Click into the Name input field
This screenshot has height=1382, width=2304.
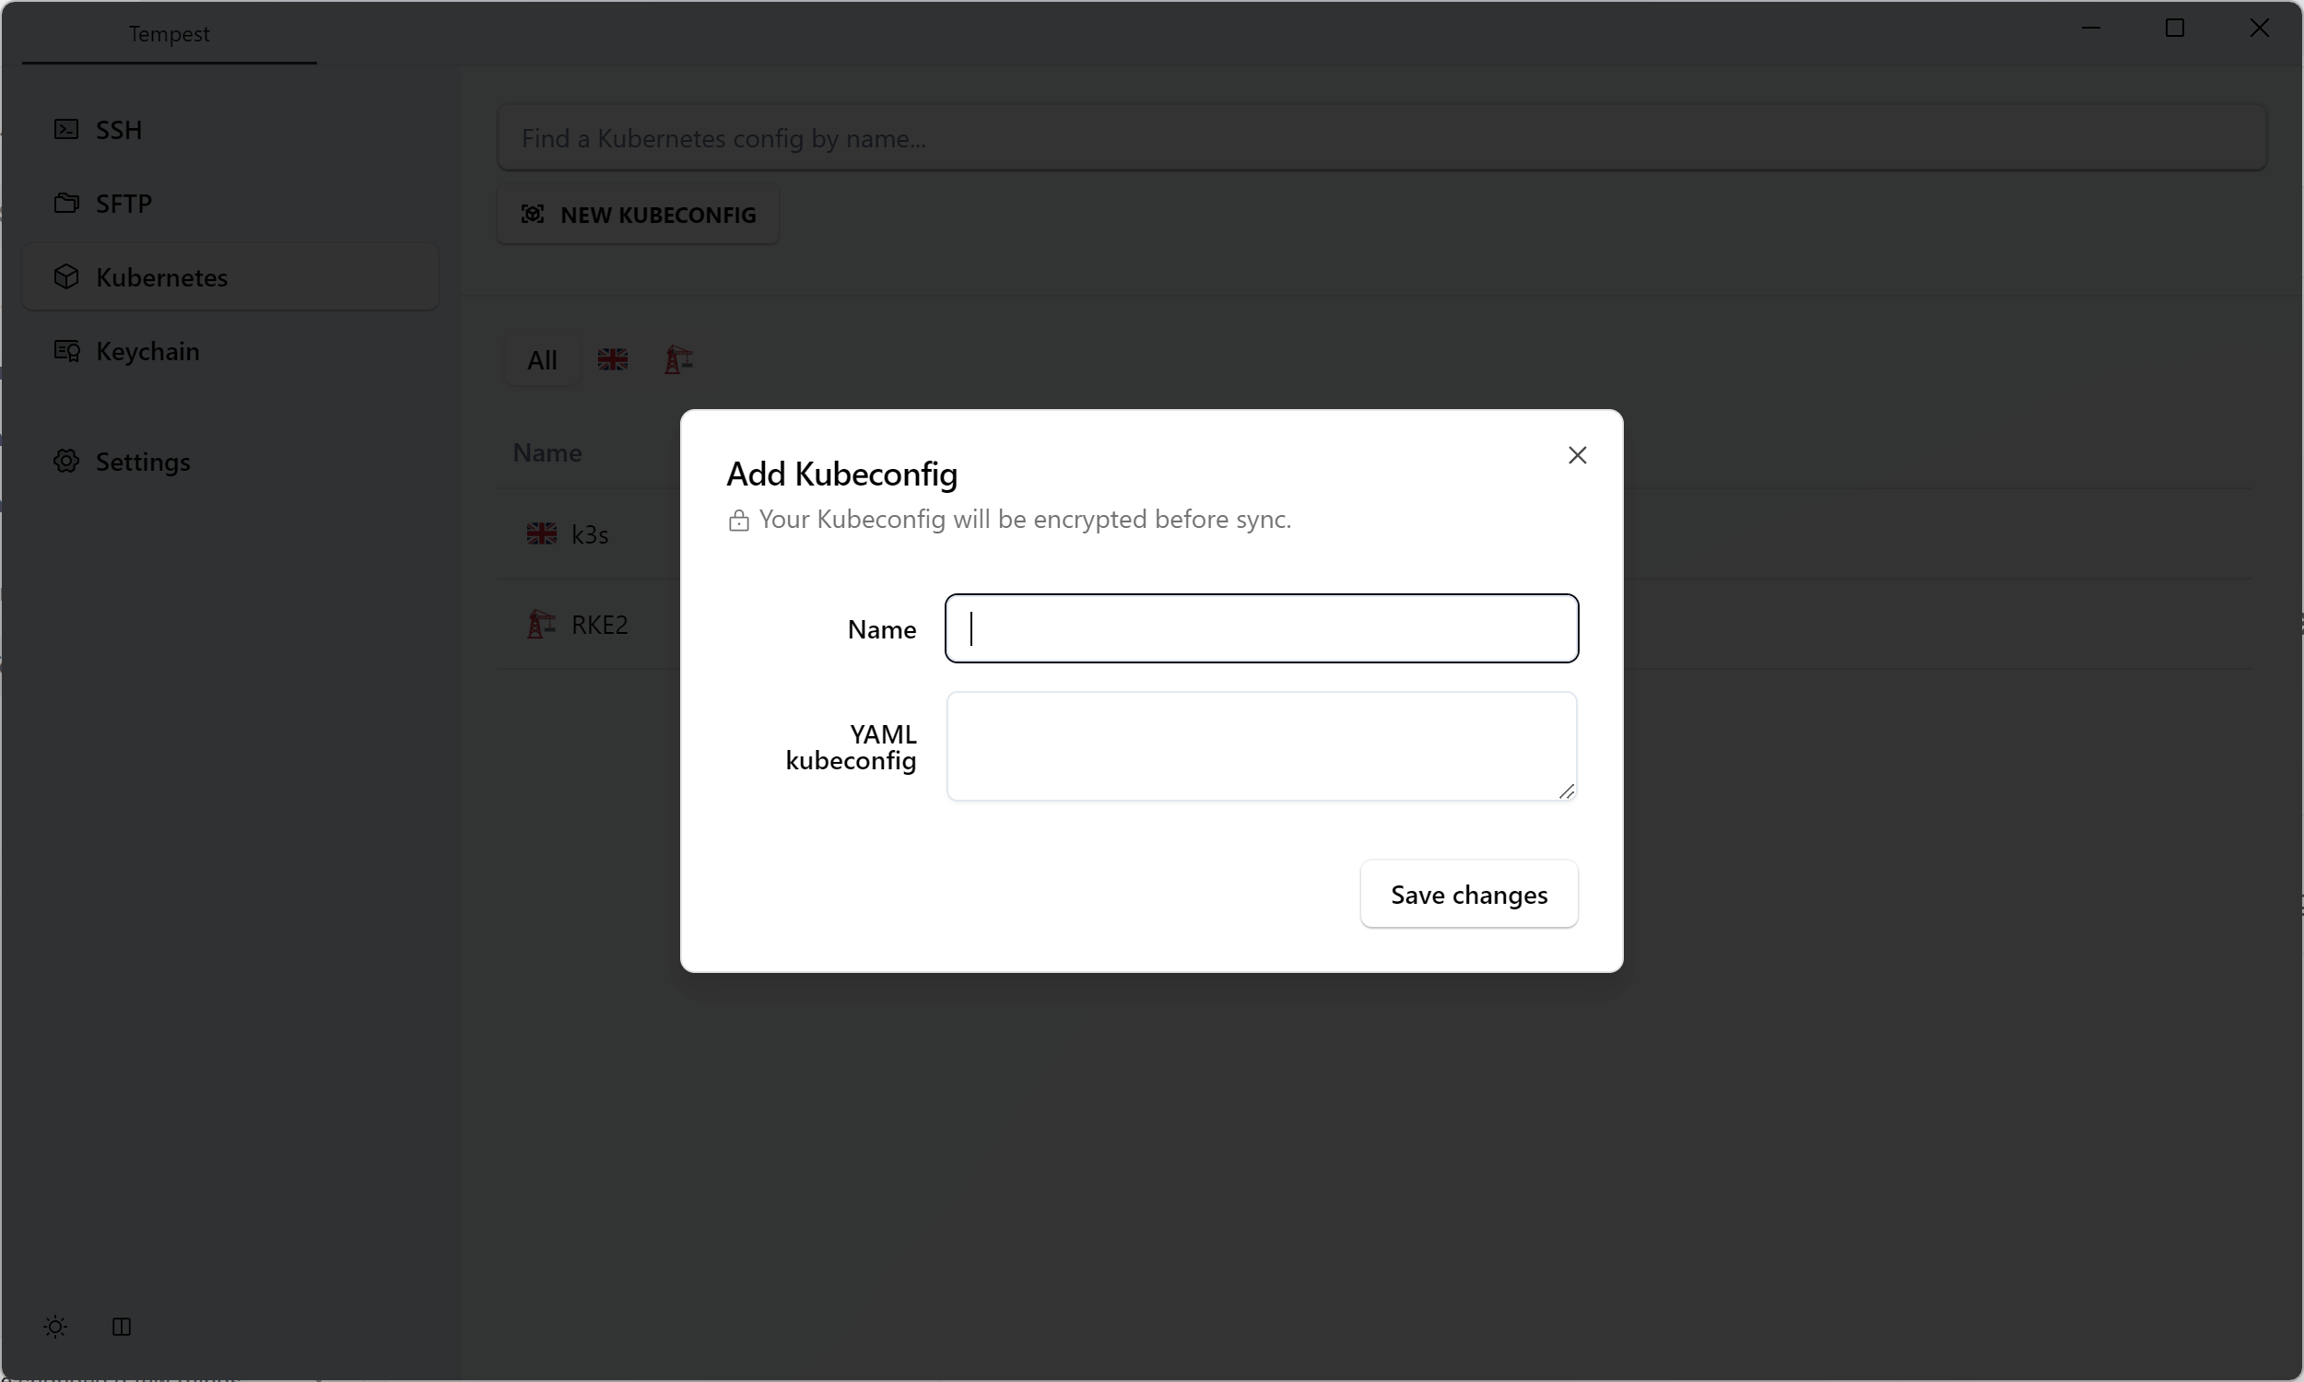1262,629
